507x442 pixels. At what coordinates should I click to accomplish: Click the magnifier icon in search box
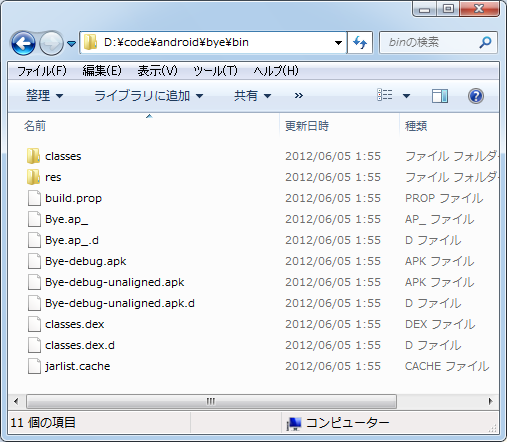(x=485, y=42)
